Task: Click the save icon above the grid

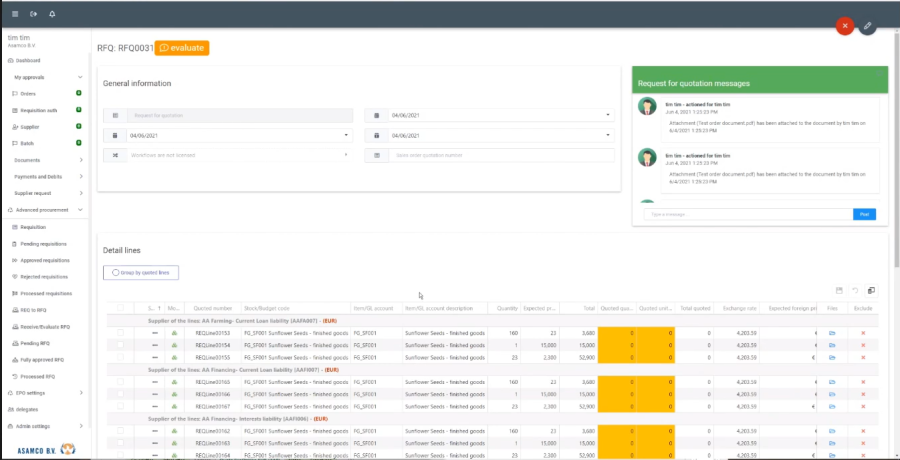Action: [839, 290]
